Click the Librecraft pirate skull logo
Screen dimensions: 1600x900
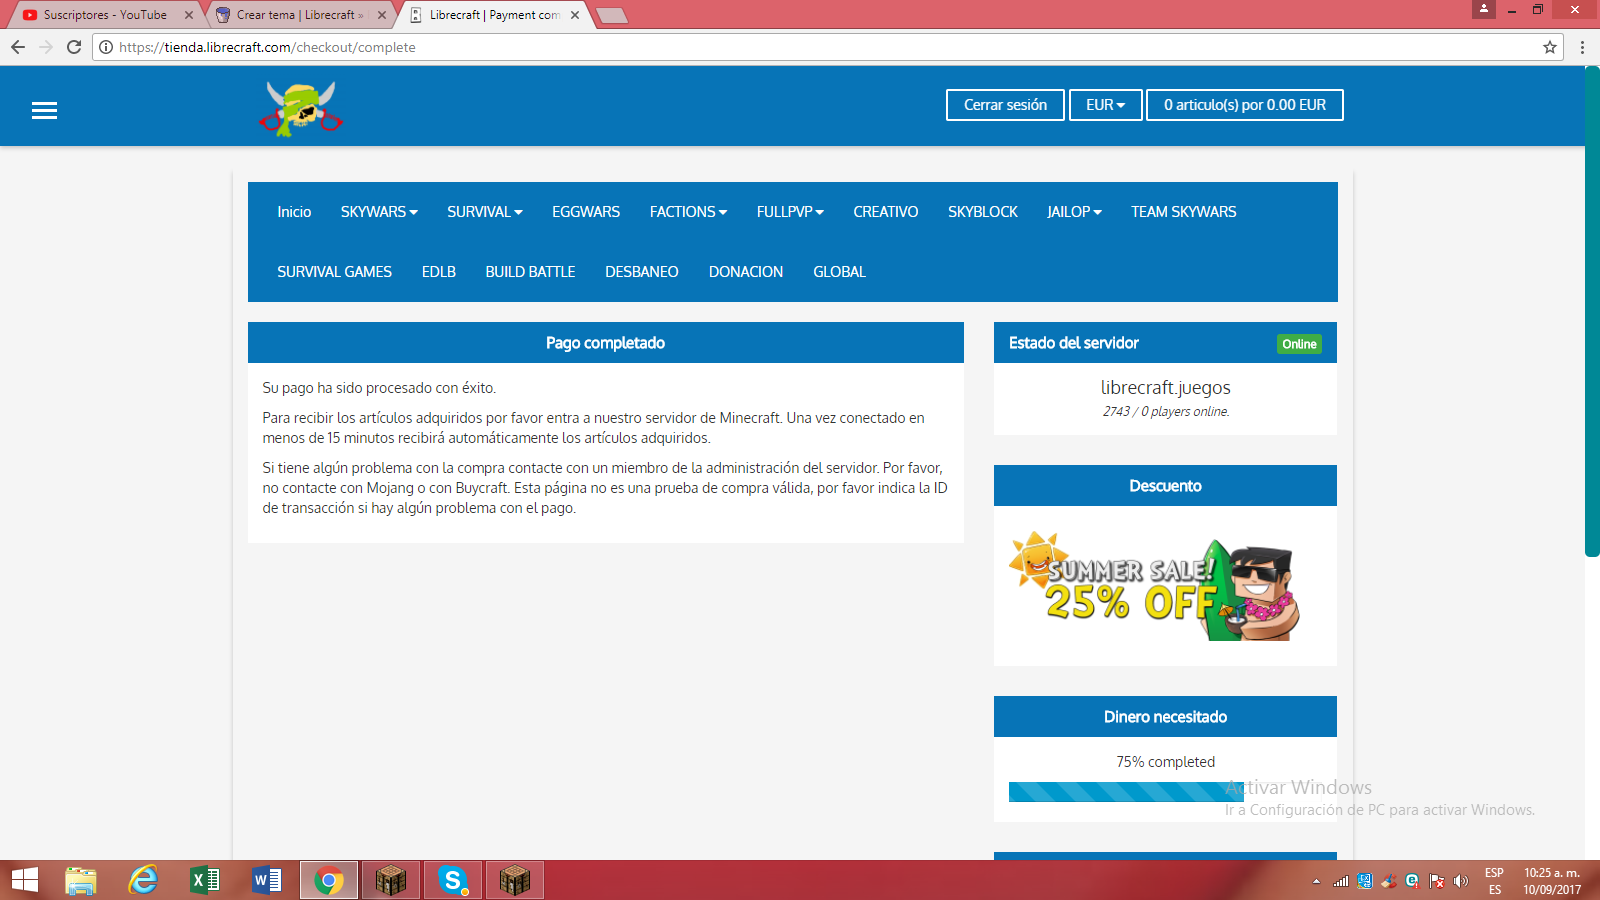(301, 108)
